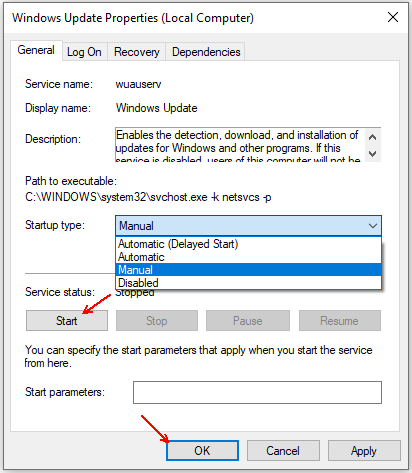Start the Windows Update service
412x473 pixels.
coord(67,321)
